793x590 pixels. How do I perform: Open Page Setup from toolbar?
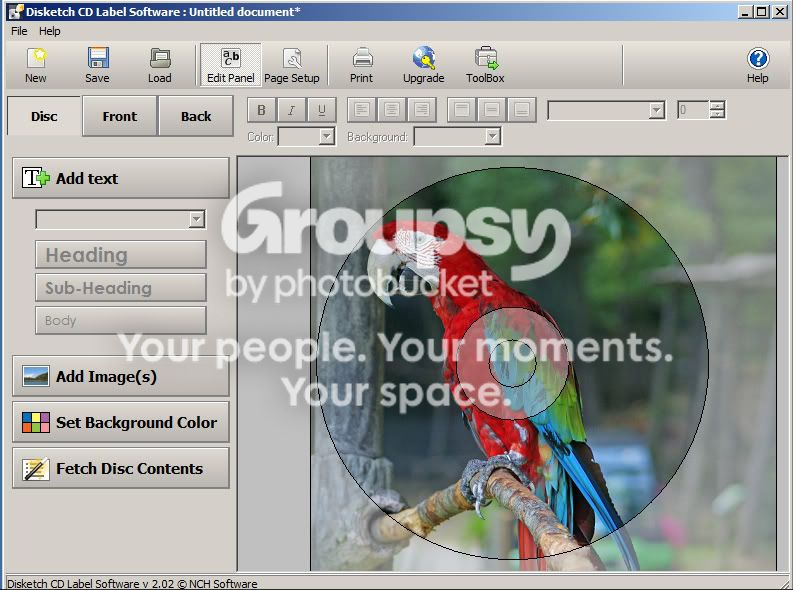point(292,65)
